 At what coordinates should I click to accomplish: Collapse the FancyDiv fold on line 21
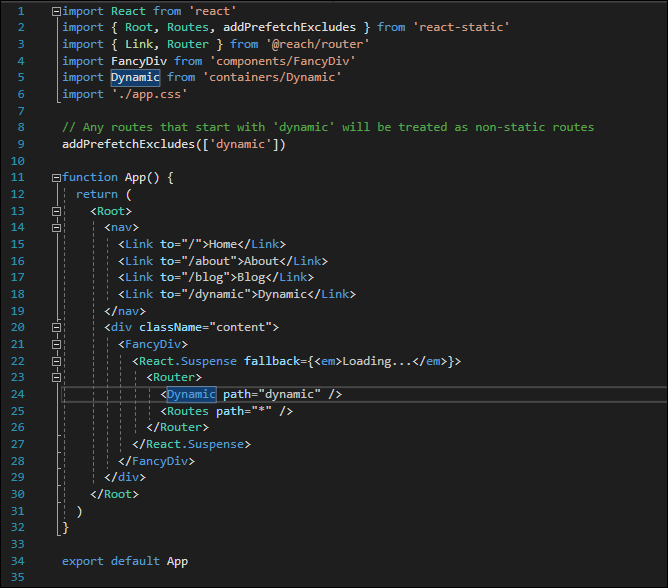coord(56,344)
